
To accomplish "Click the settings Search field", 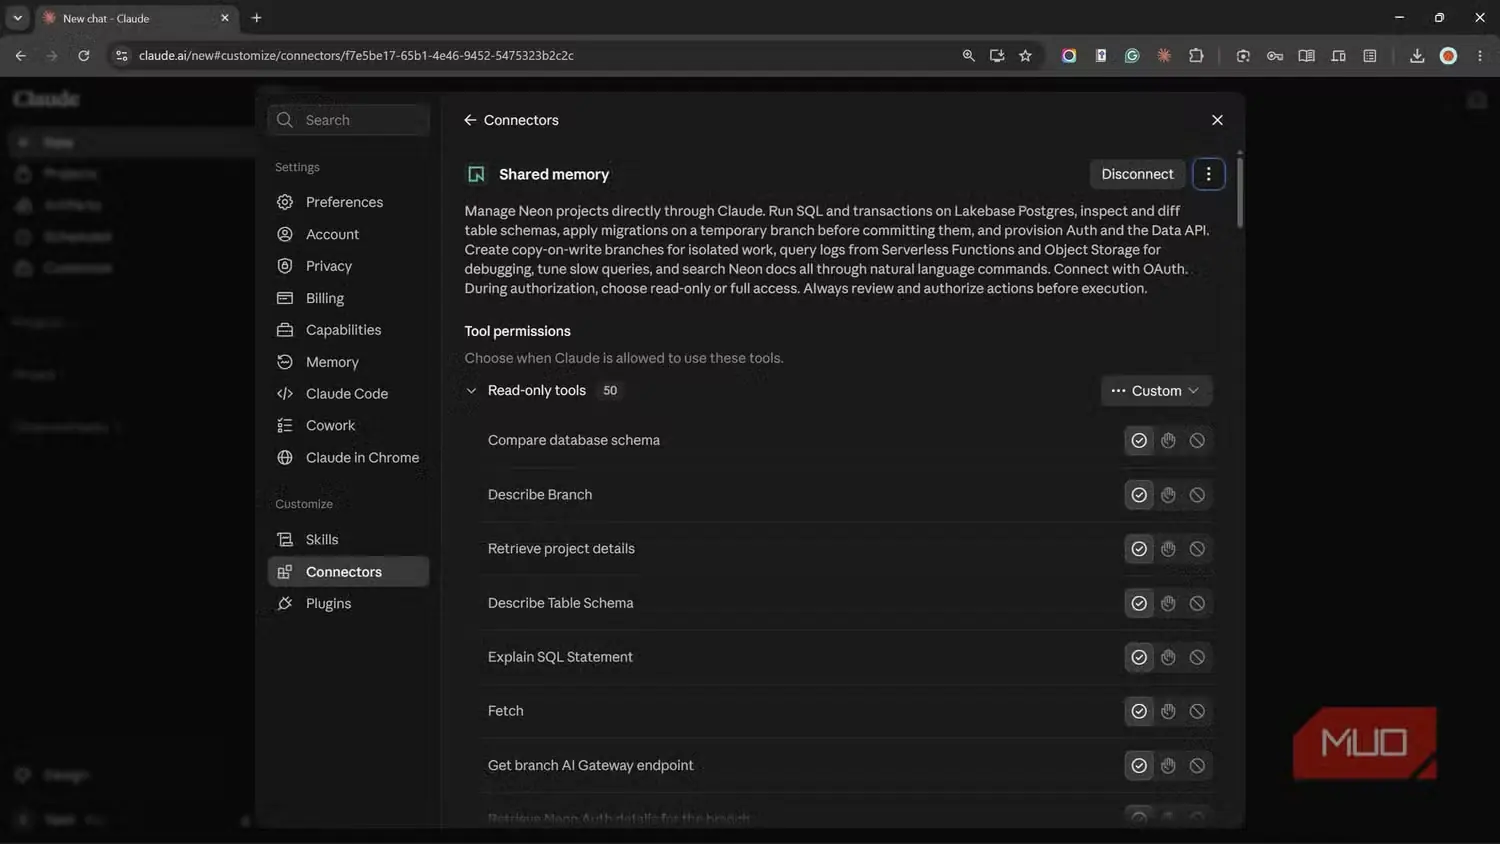I will (x=348, y=120).
